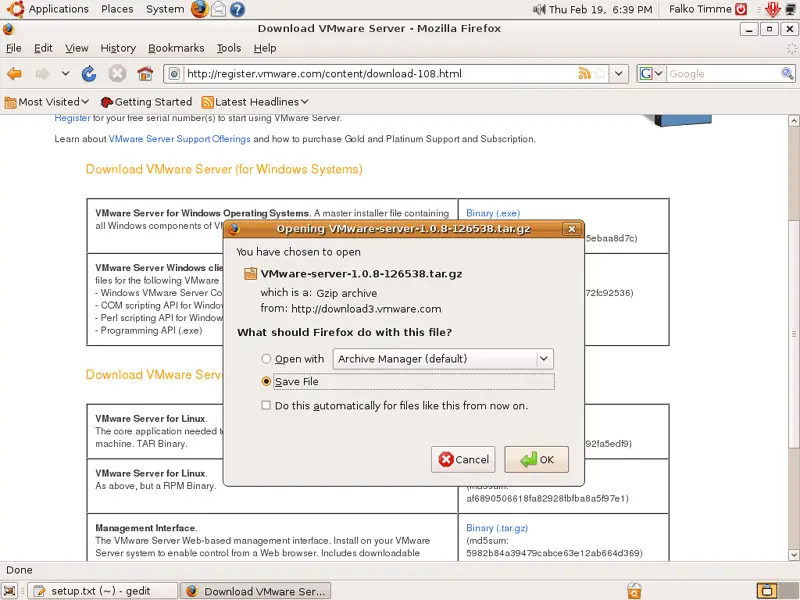Open the File menu
The image size is (800, 600).
[x=14, y=48]
